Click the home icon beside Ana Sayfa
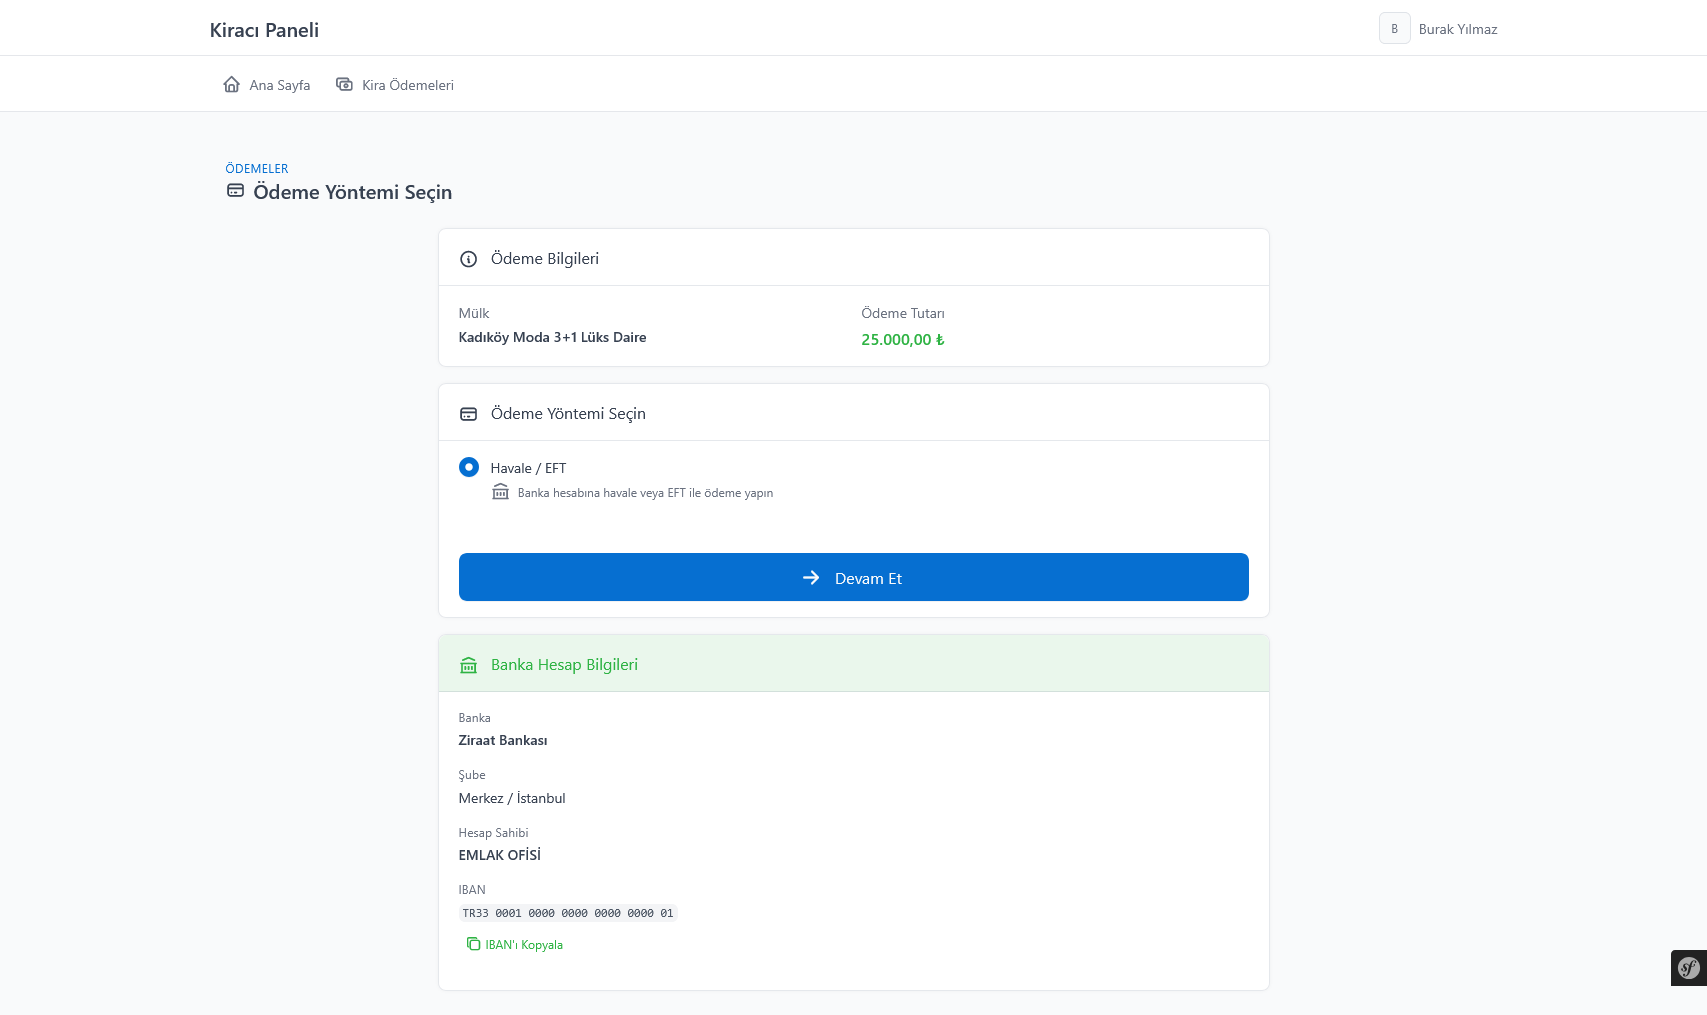 (x=231, y=85)
